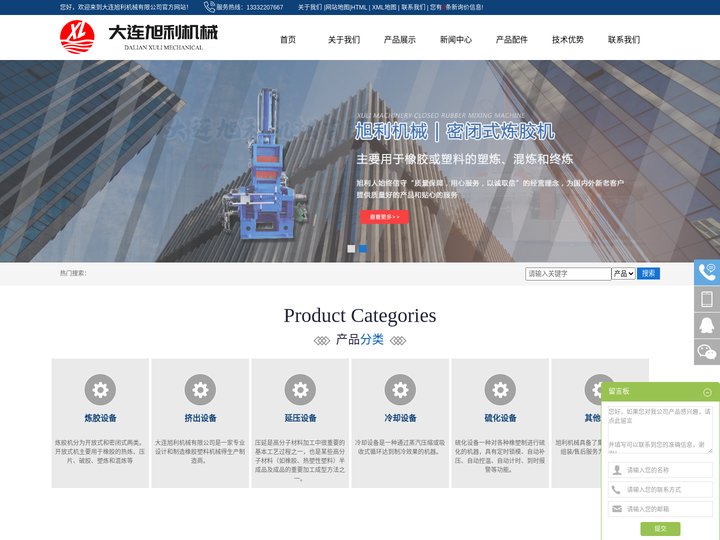
Task: Go to 首页 in the navigation
Action: pyautogui.click(x=288, y=40)
